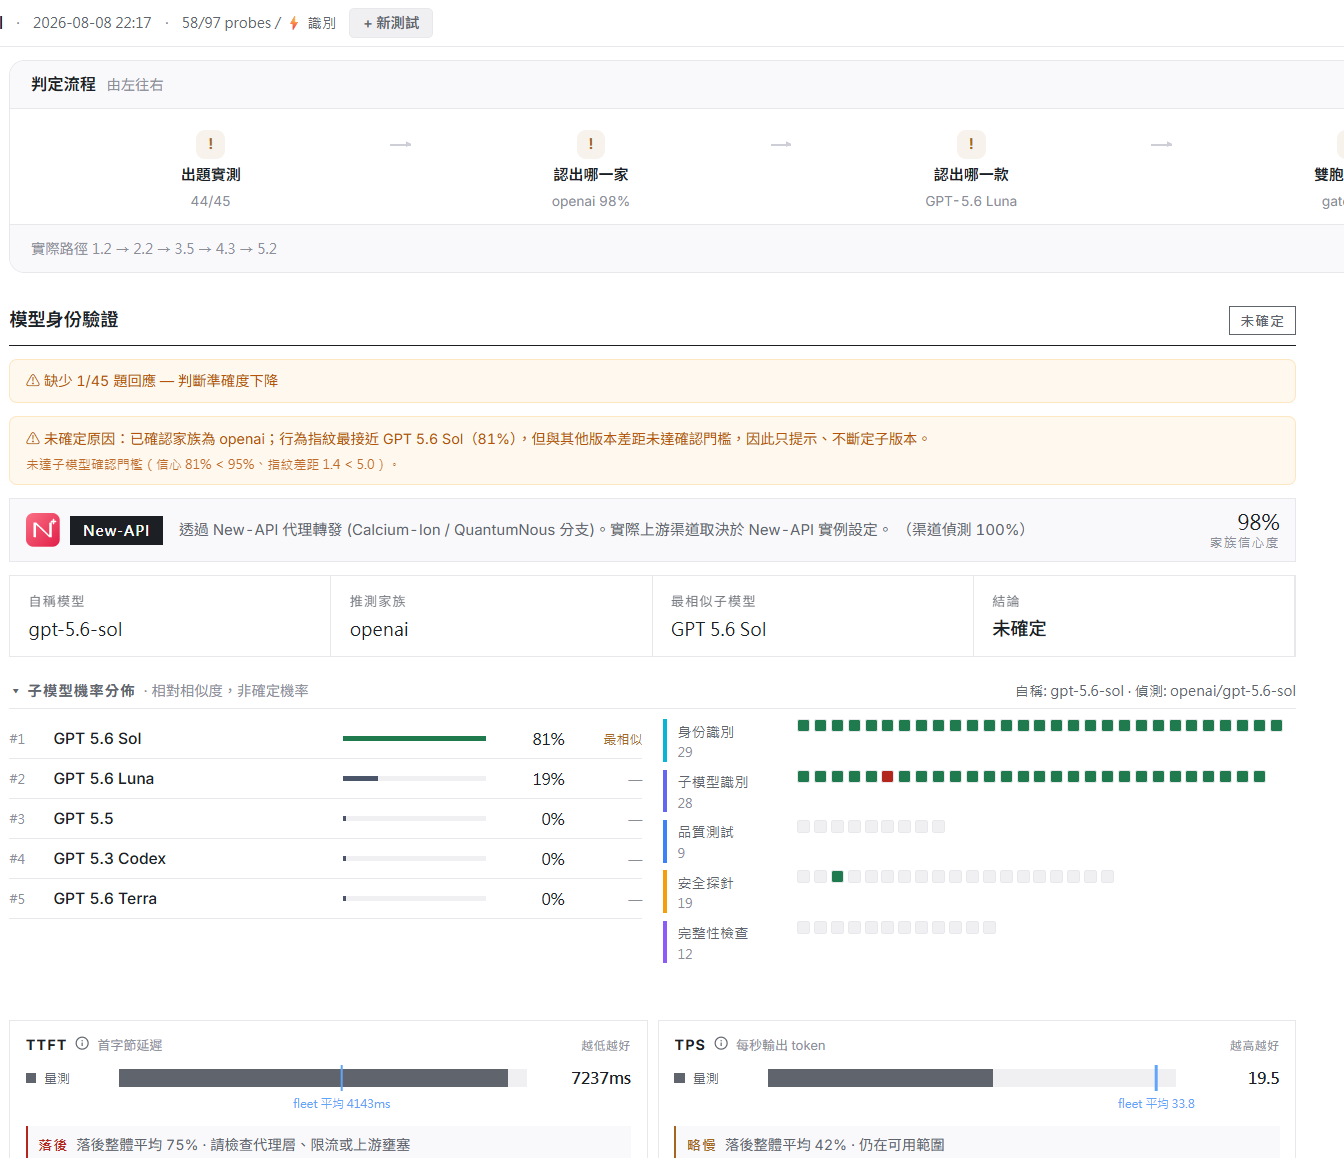Click the 最相似 tag on the Sol row
1344x1158 pixels.
(622, 739)
